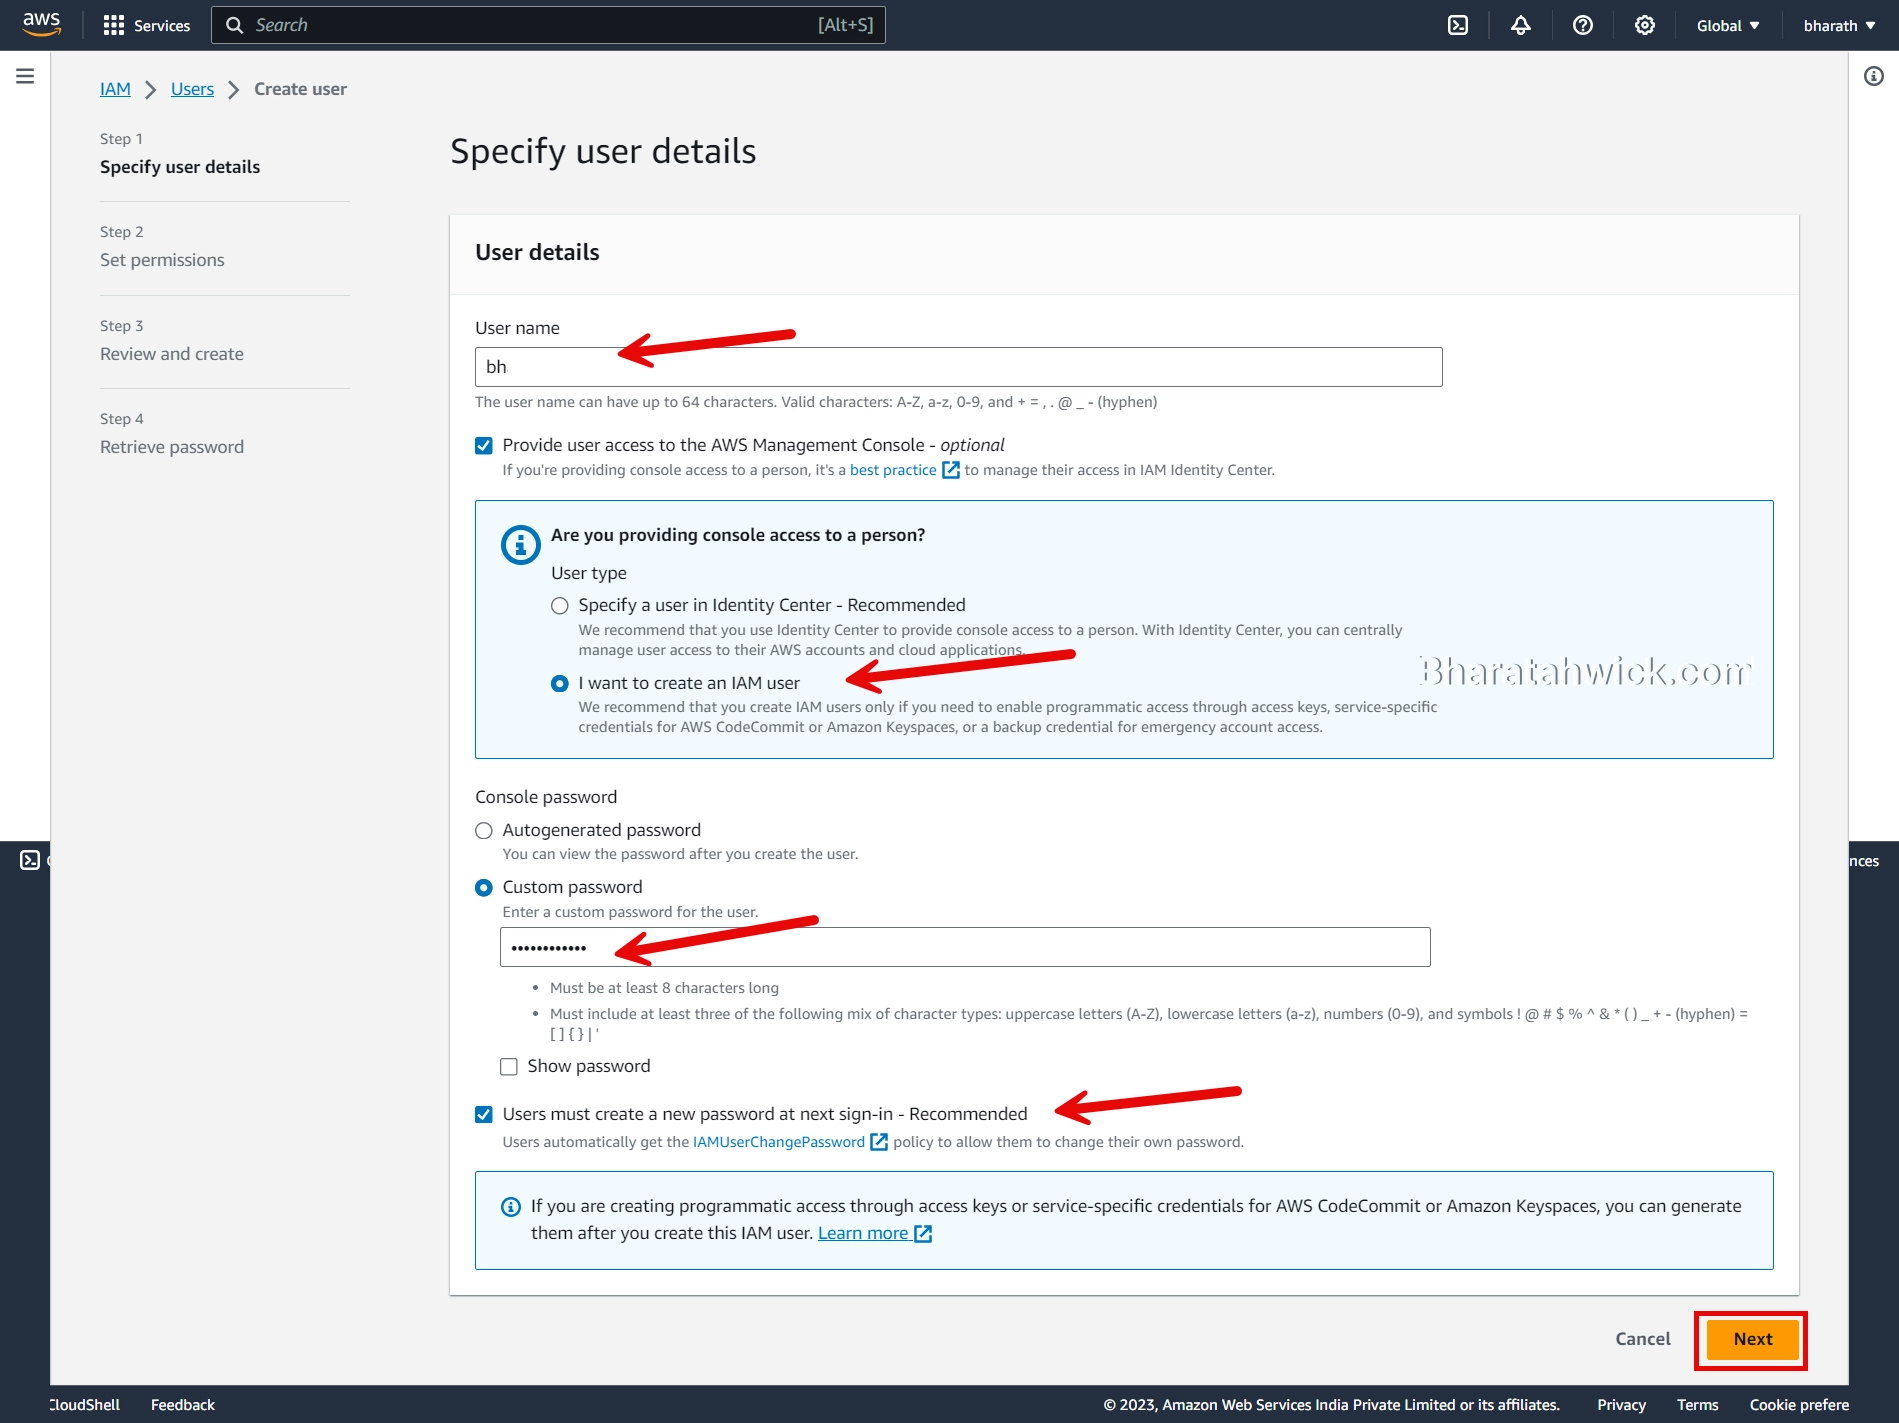1899x1423 pixels.
Task: Open the IAMUserChangePassword policy link
Action: (779, 1142)
